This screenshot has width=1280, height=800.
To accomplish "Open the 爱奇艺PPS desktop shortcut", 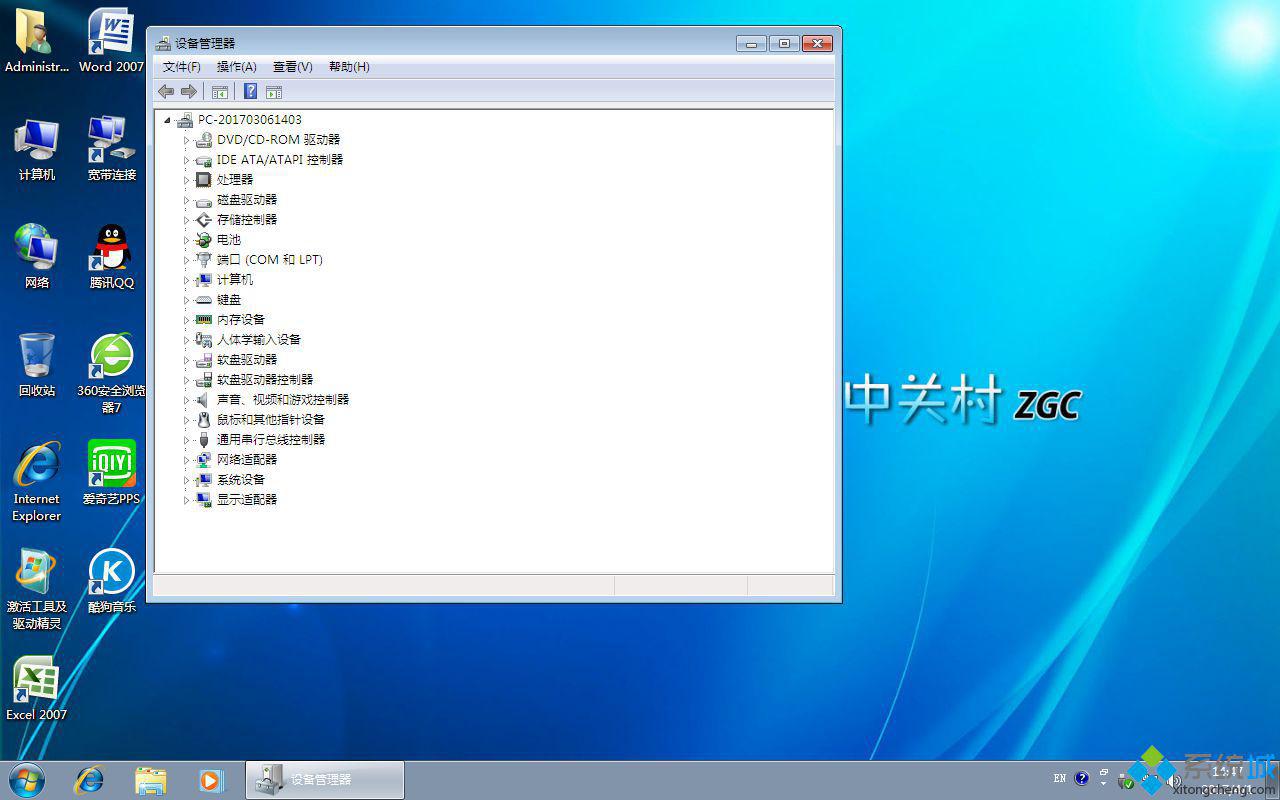I will 111,472.
